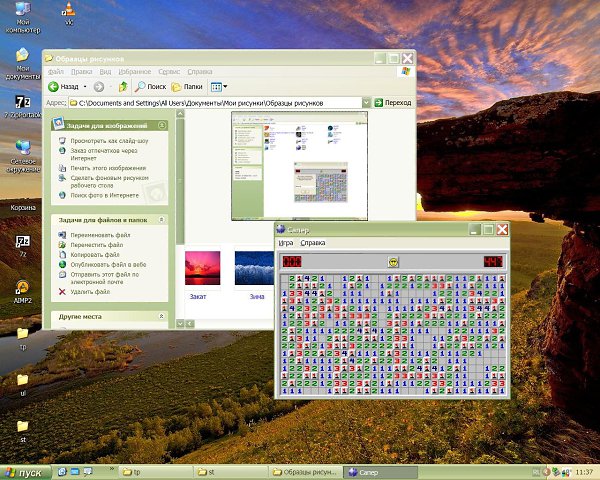The width and height of the screenshot is (600, 480).
Task: Open the Справка menu in Explorer
Action: (x=199, y=72)
